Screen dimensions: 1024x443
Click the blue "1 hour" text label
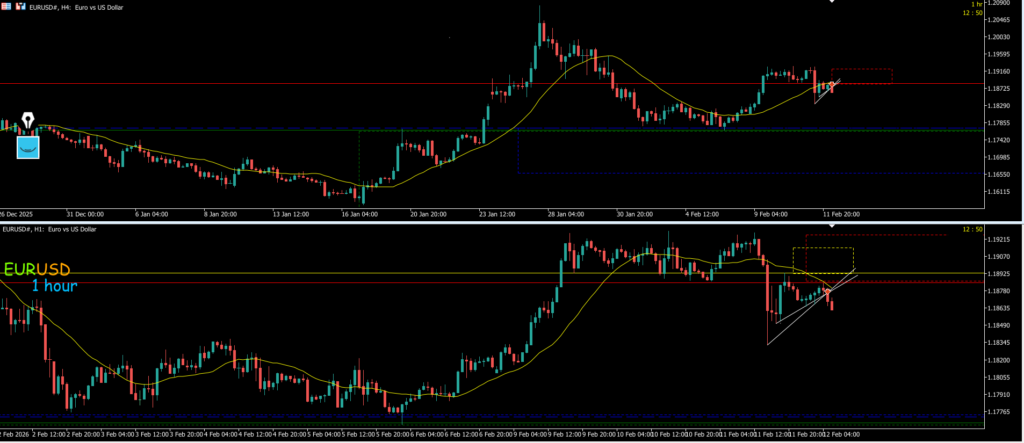[53, 286]
